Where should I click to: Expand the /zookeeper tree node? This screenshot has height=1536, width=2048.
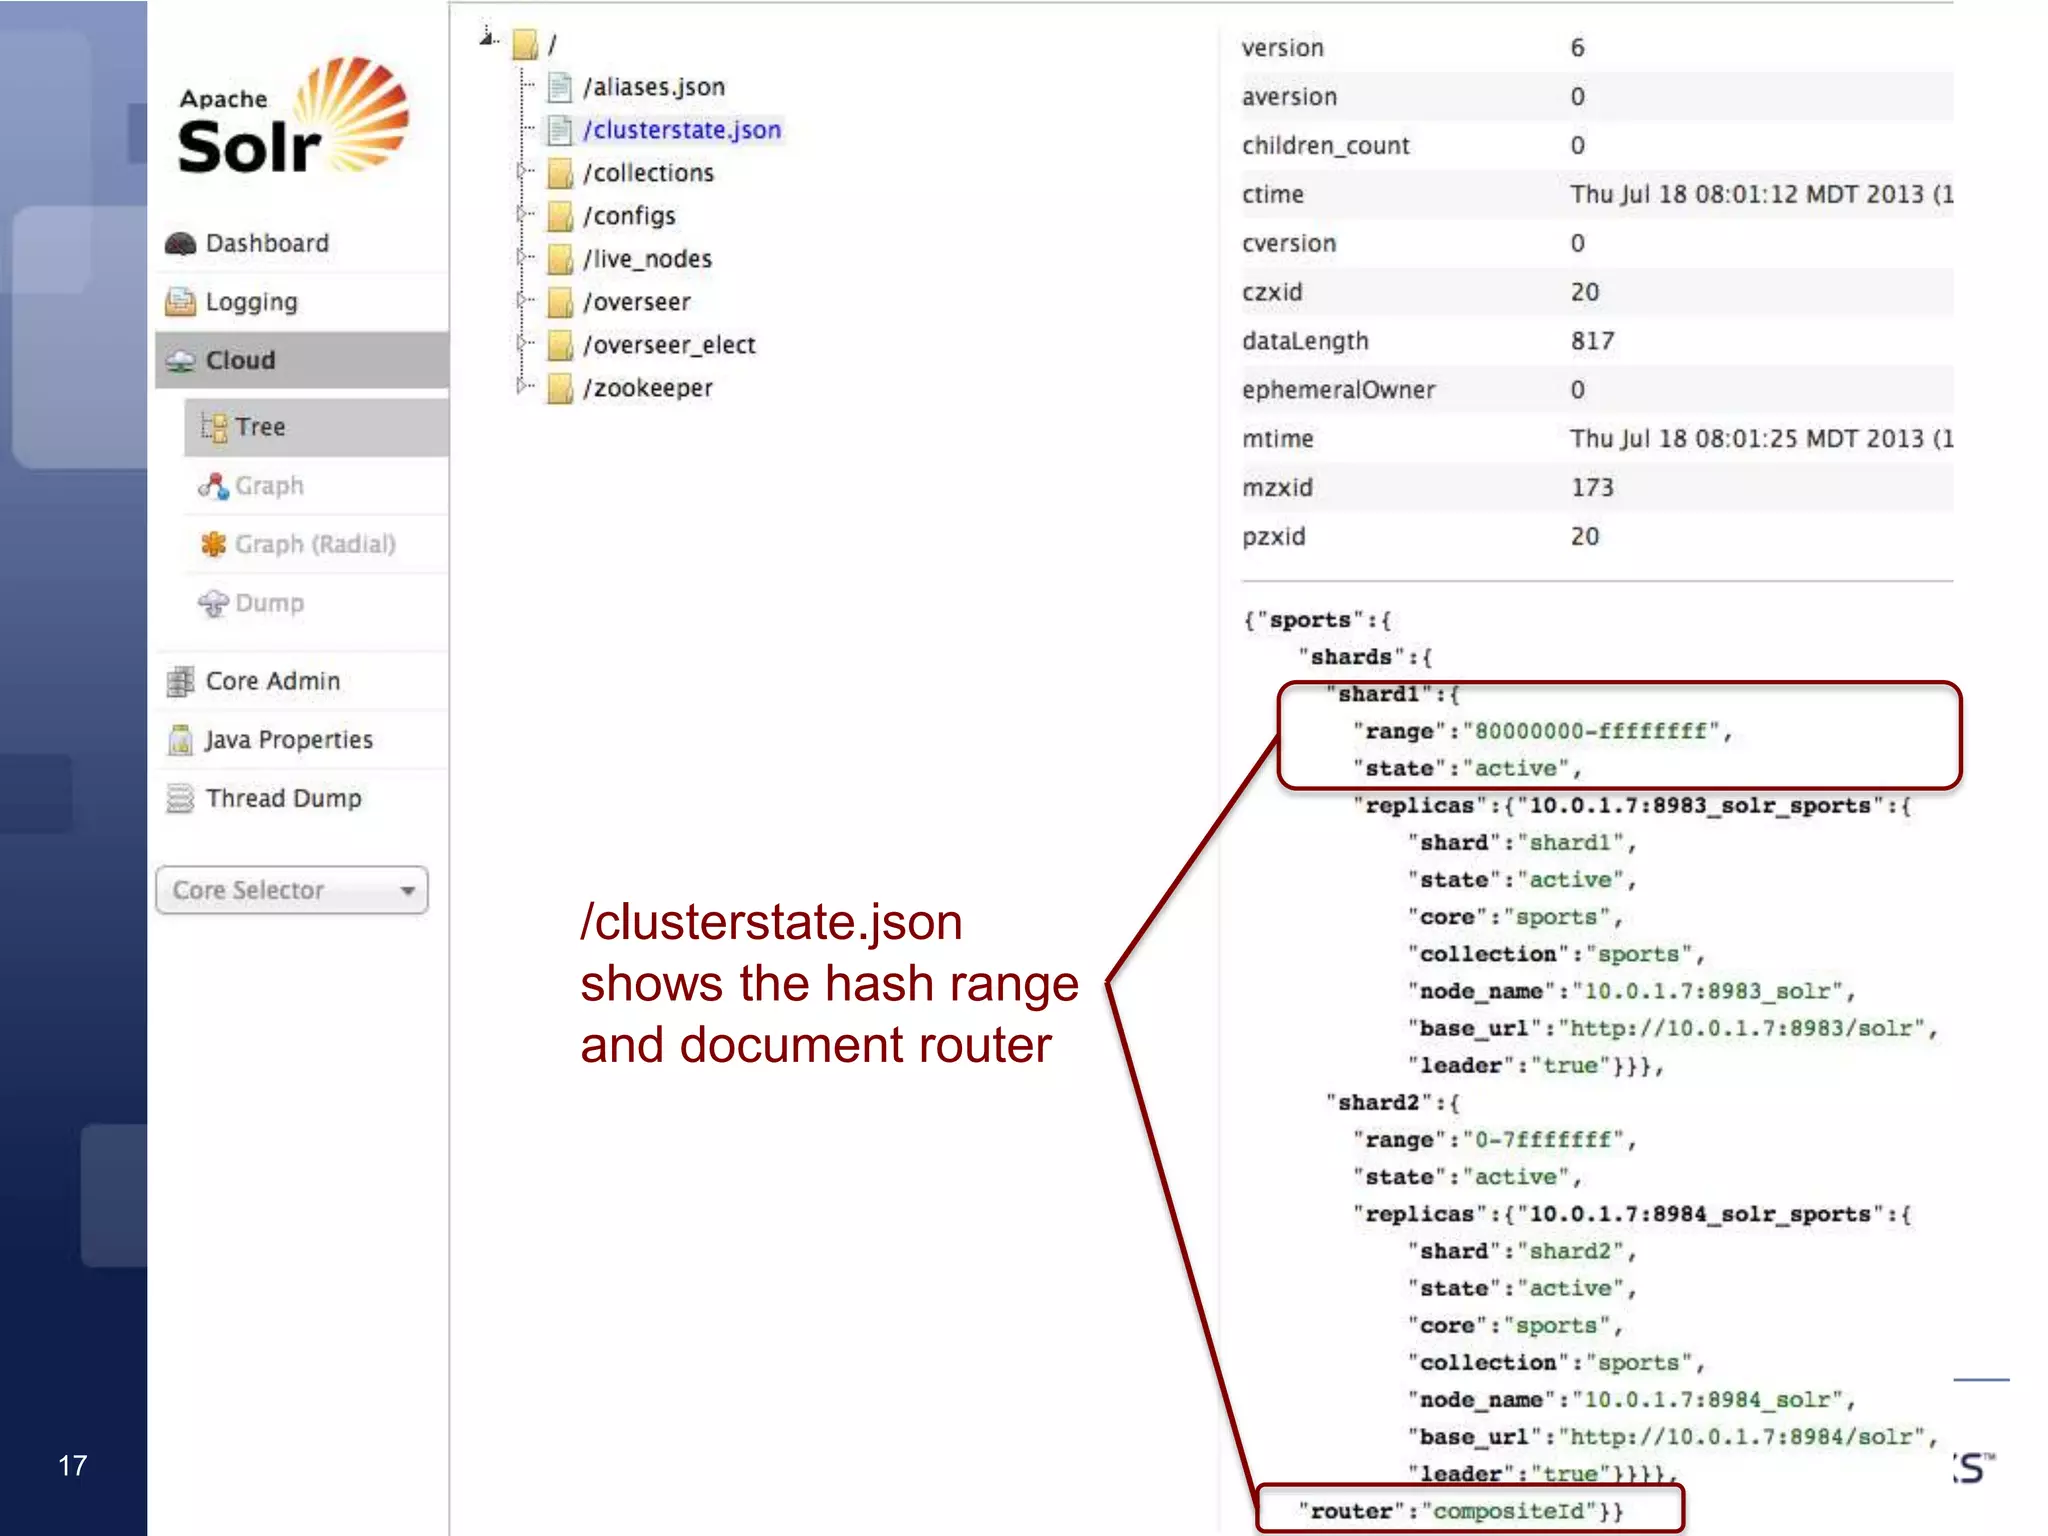click(x=521, y=385)
